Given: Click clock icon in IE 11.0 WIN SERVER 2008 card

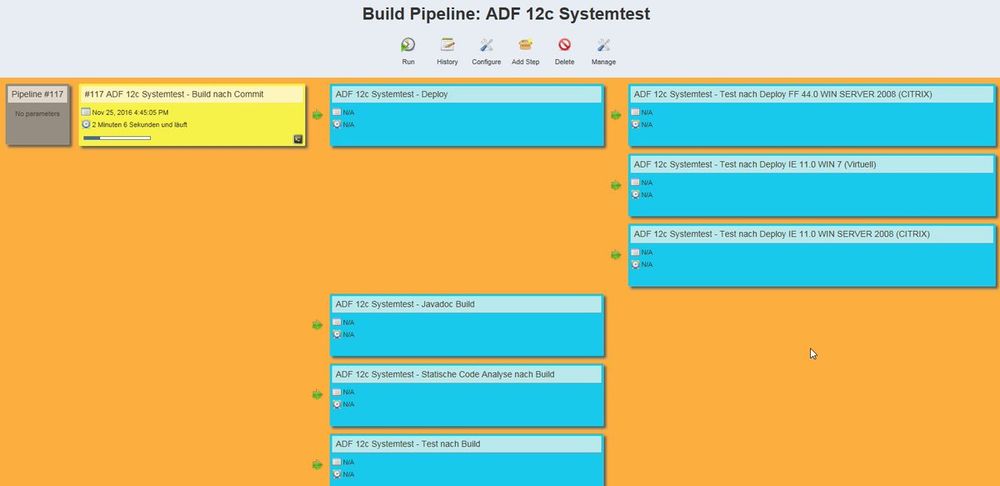Looking at the screenshot, I should (635, 264).
